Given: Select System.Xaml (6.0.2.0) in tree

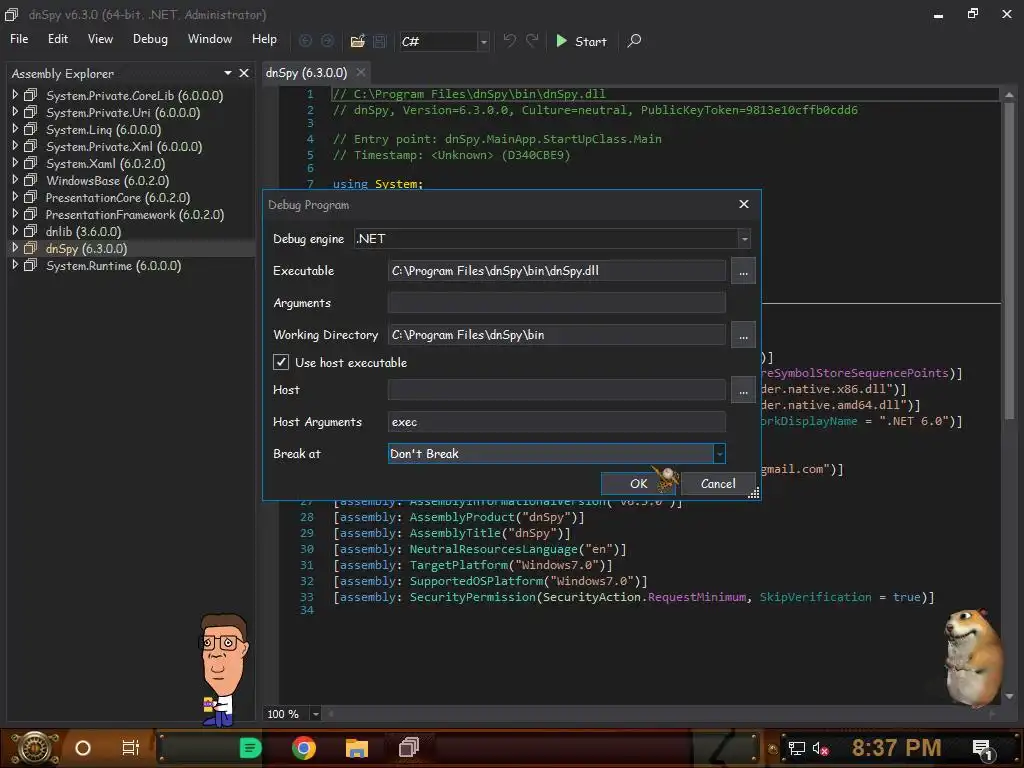Looking at the screenshot, I should 105,163.
